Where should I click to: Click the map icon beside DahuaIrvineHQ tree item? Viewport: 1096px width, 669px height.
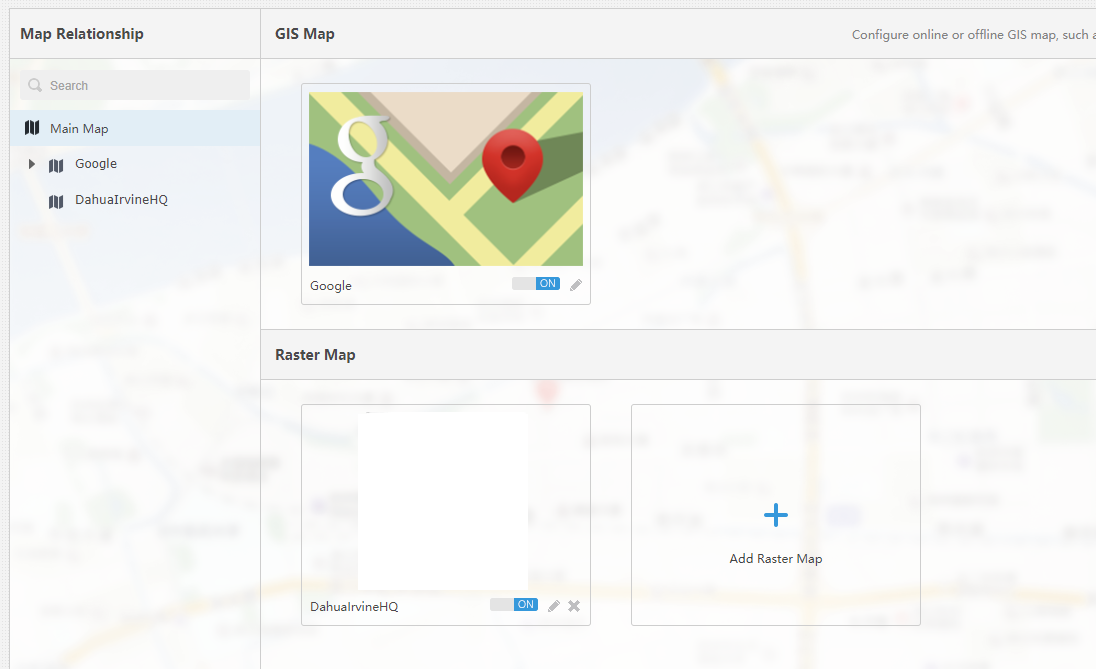pos(57,202)
